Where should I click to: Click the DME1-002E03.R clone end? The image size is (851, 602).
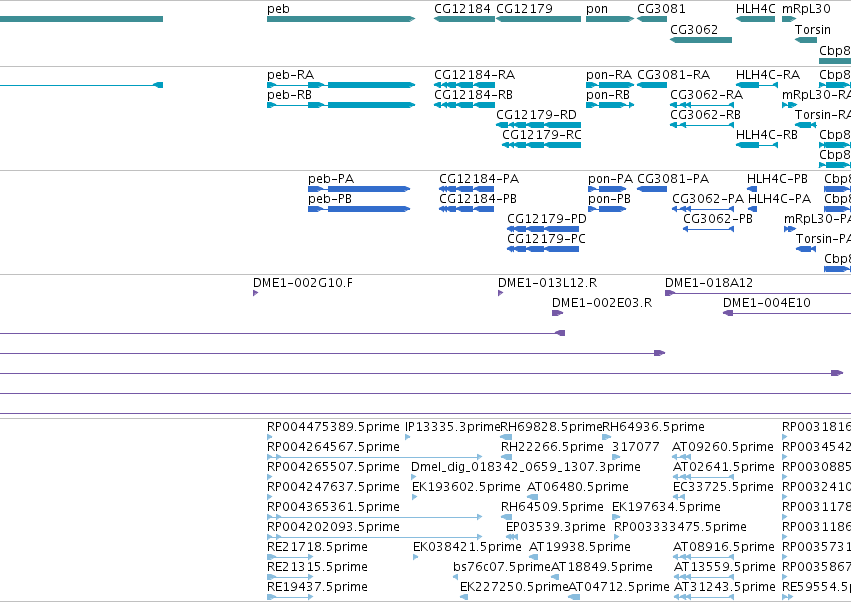tap(557, 313)
